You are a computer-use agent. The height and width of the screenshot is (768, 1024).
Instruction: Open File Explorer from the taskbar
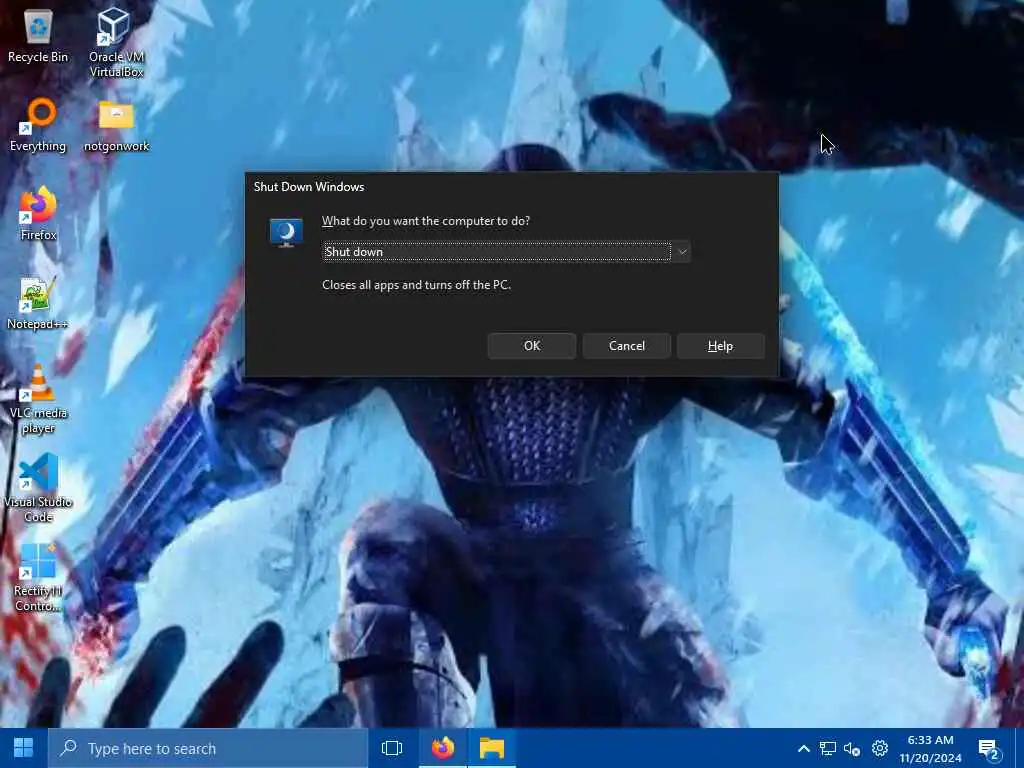tap(492, 748)
